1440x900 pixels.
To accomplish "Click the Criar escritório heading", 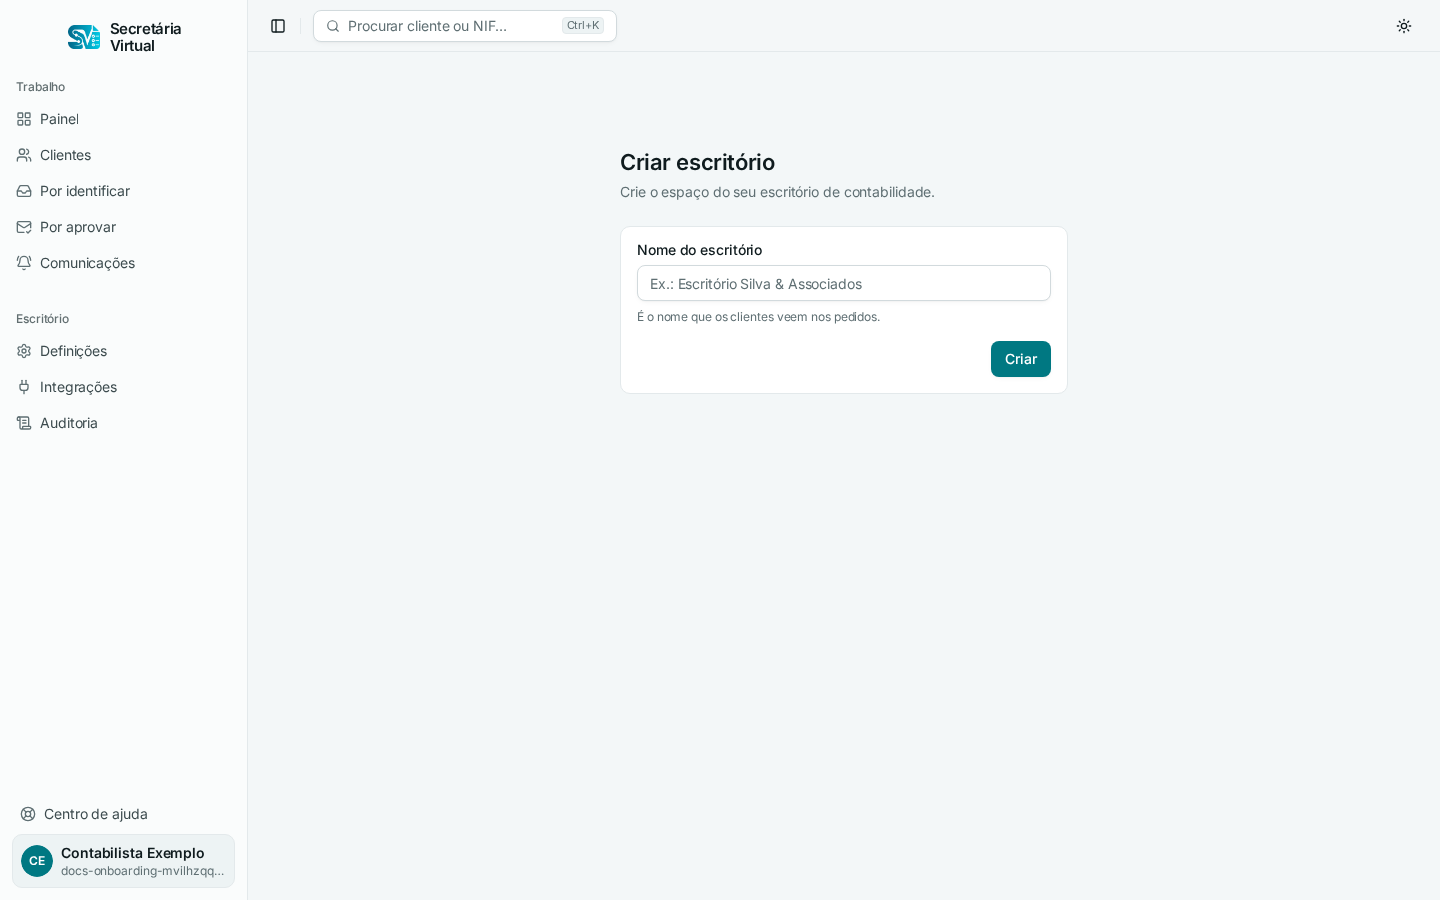I will click(697, 162).
